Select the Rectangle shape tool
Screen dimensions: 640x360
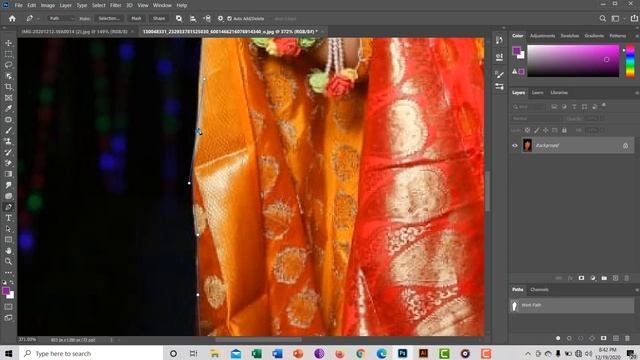8,240
